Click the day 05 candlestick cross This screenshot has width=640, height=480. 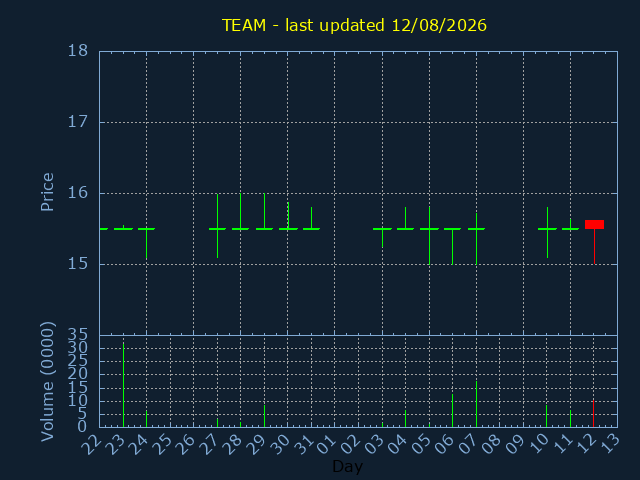[429, 236]
